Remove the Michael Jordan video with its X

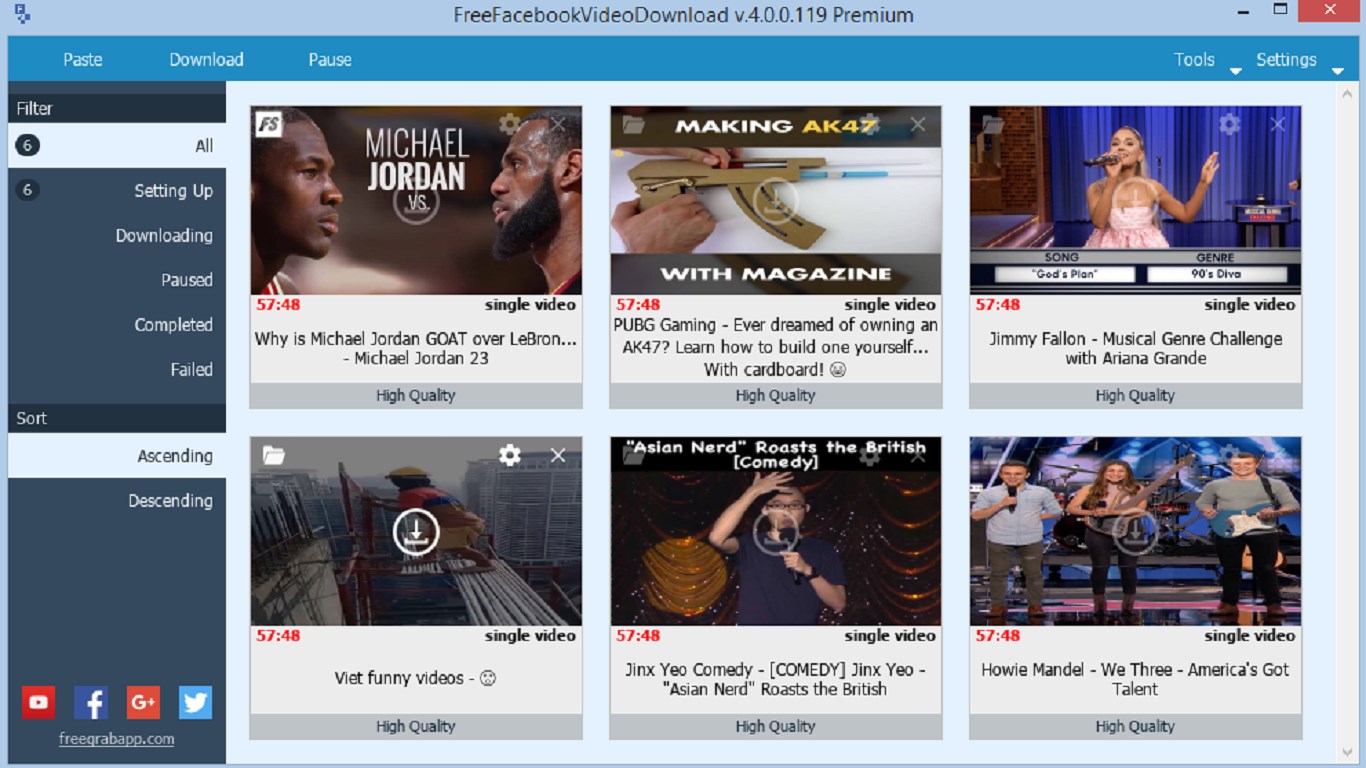(558, 124)
